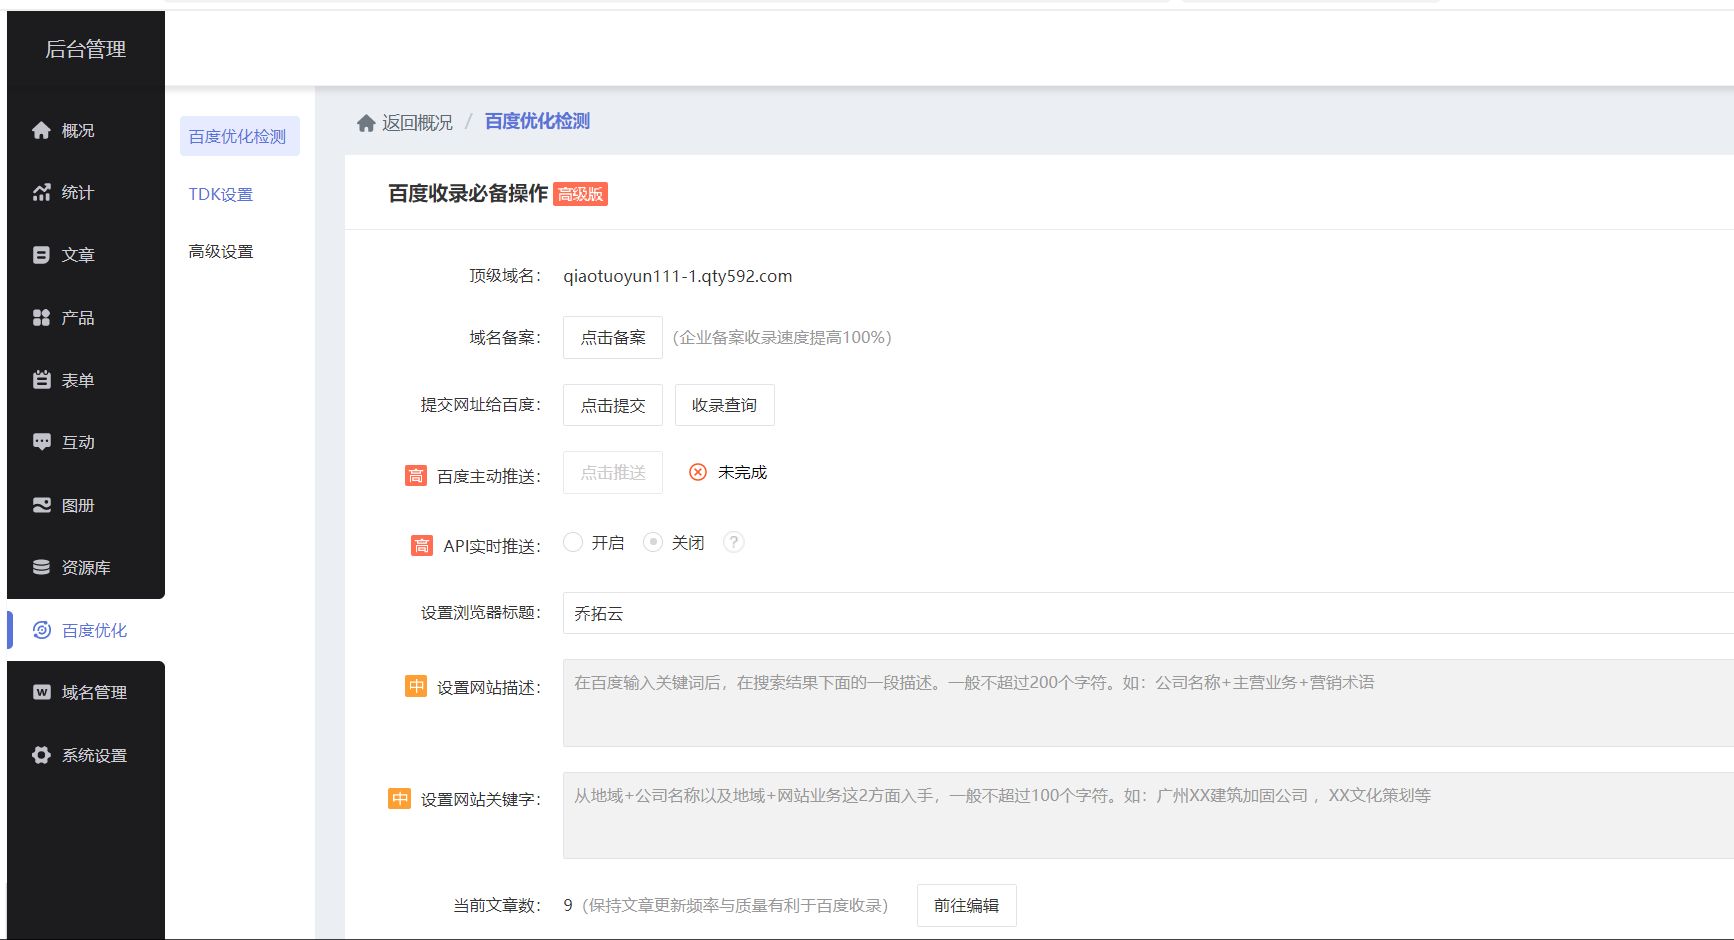Click the database icon beside 资源库
The image size is (1734, 940).
coord(41,567)
